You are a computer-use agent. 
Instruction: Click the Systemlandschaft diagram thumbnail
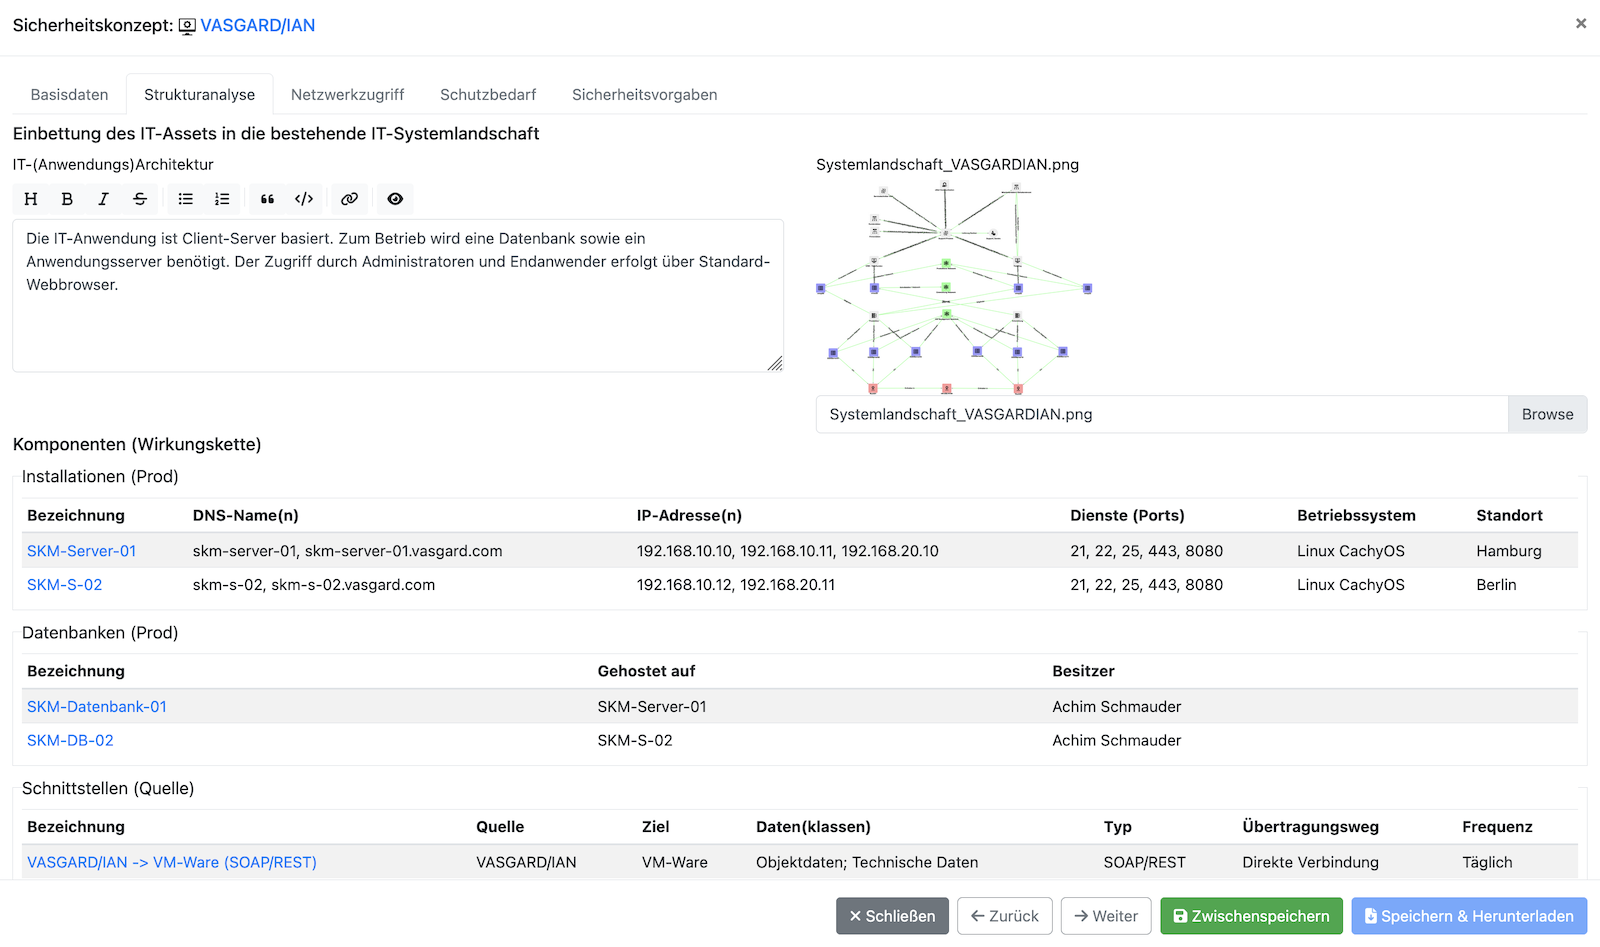[x=954, y=288]
